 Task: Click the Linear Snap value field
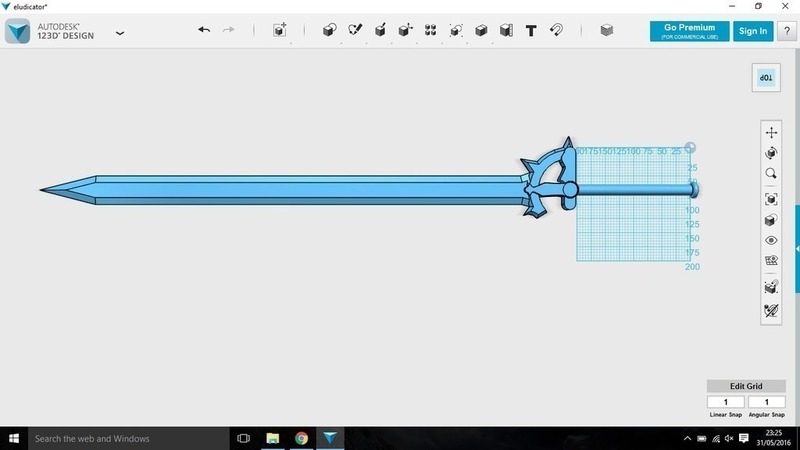tap(726, 402)
